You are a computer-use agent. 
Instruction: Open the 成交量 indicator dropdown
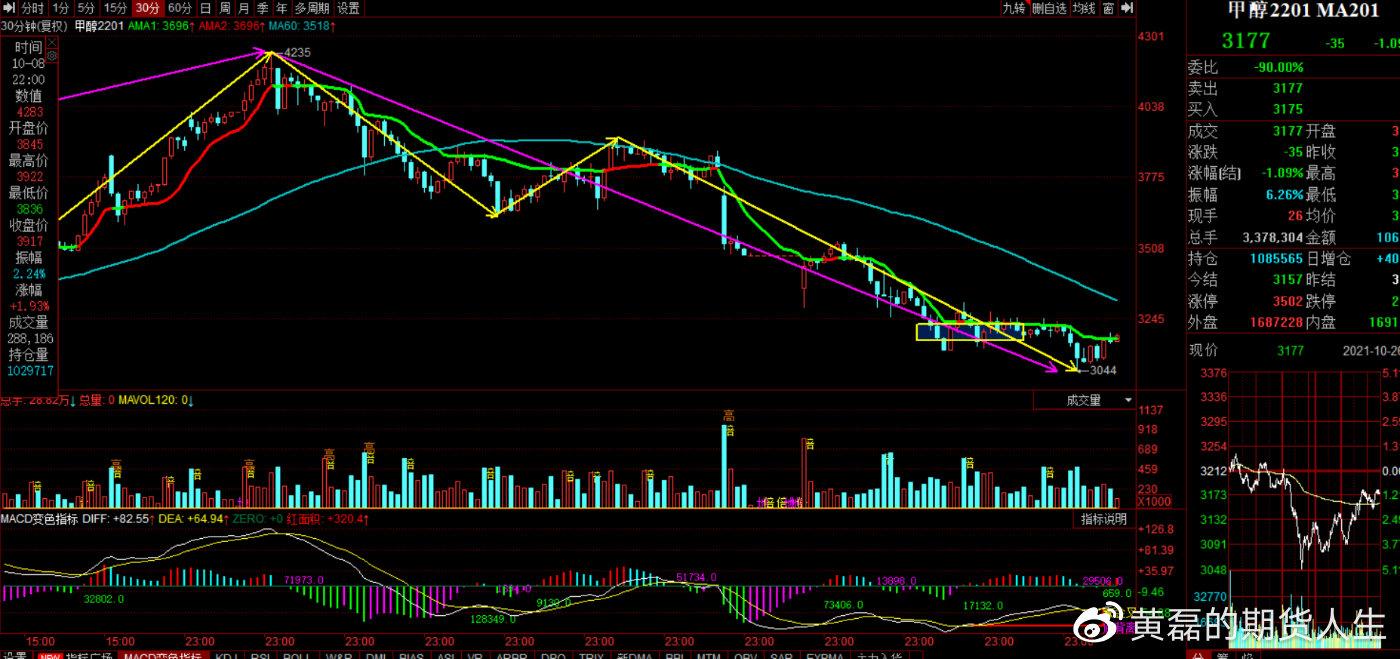[1088, 400]
